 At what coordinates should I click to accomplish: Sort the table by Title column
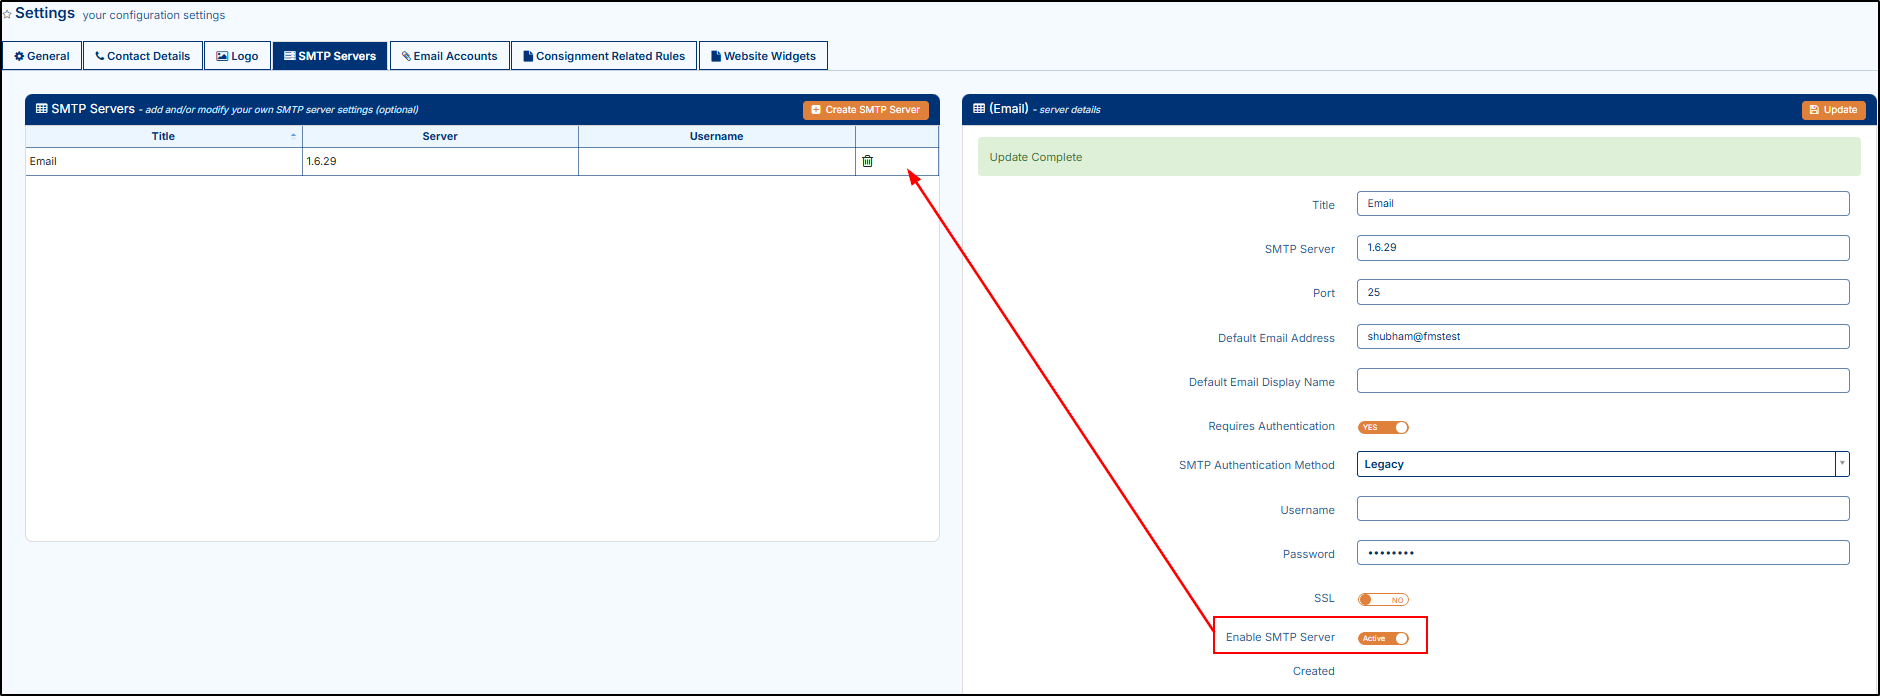click(163, 136)
